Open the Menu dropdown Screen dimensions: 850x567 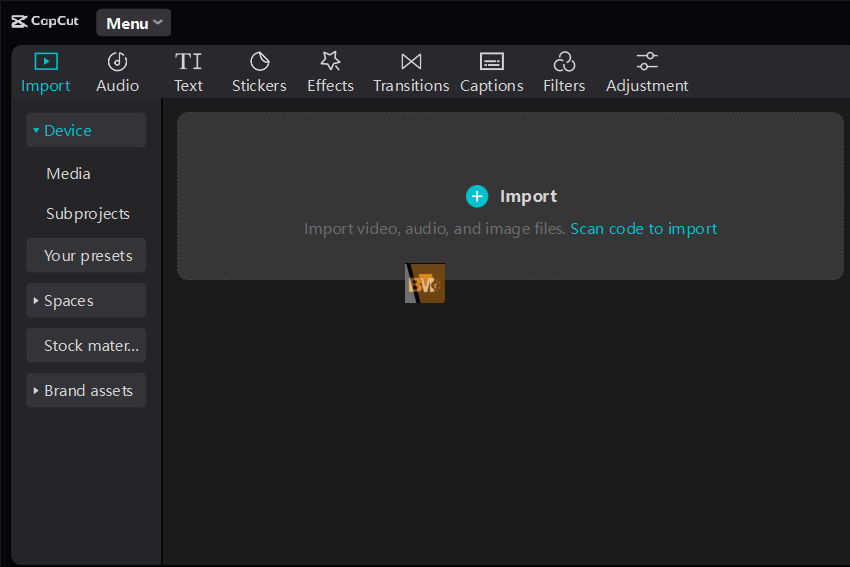133,23
